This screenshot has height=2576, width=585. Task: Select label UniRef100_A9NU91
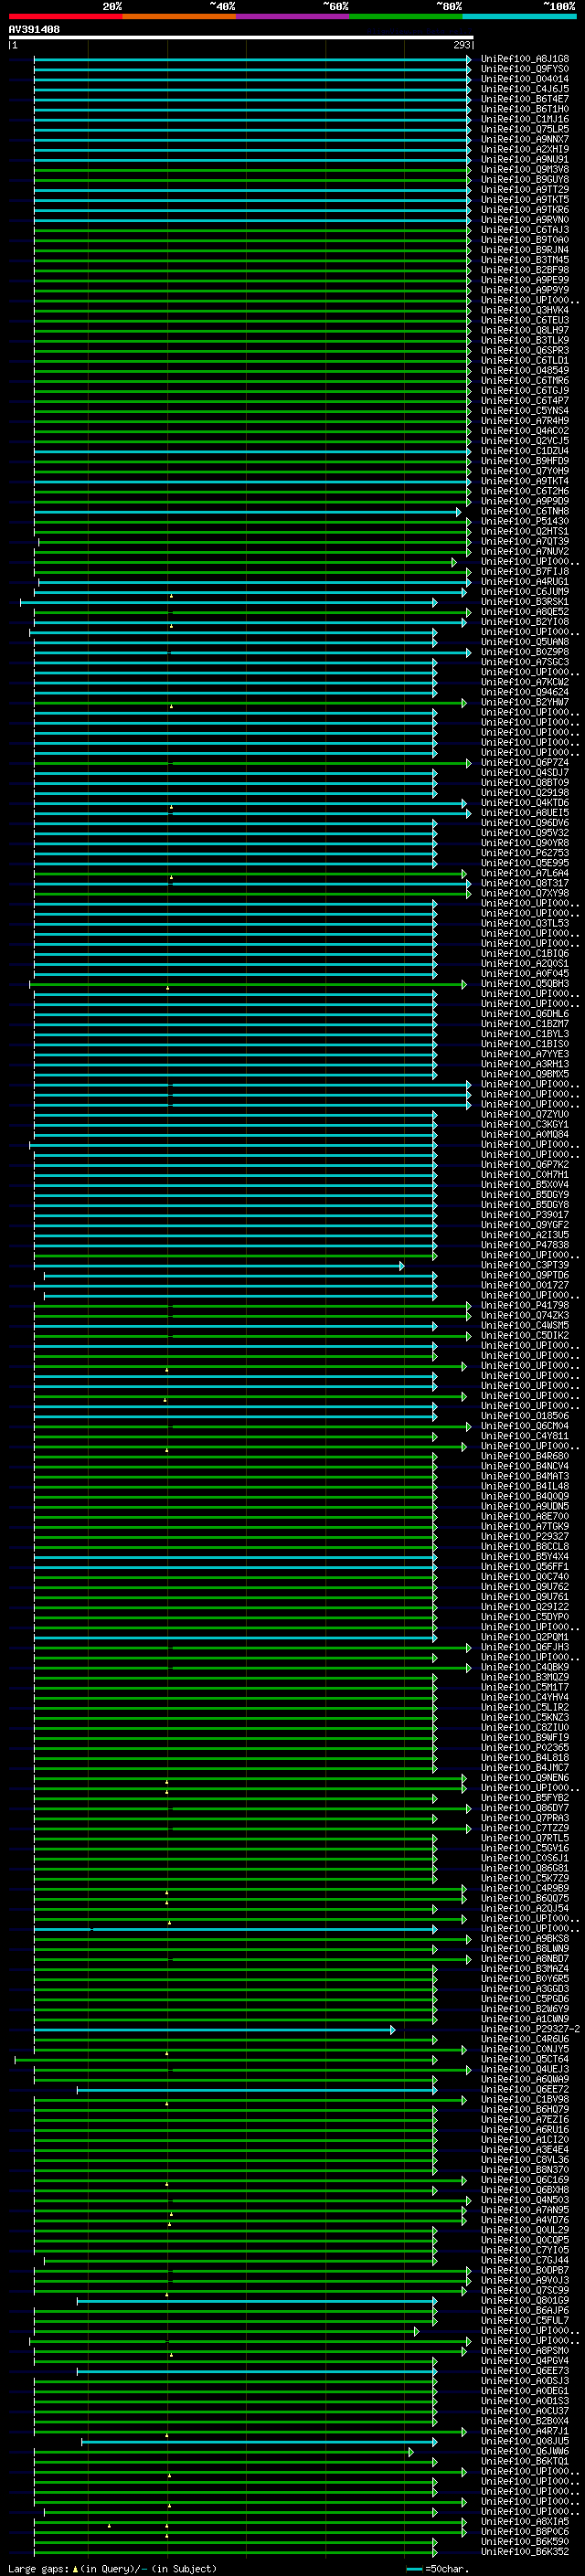click(525, 159)
